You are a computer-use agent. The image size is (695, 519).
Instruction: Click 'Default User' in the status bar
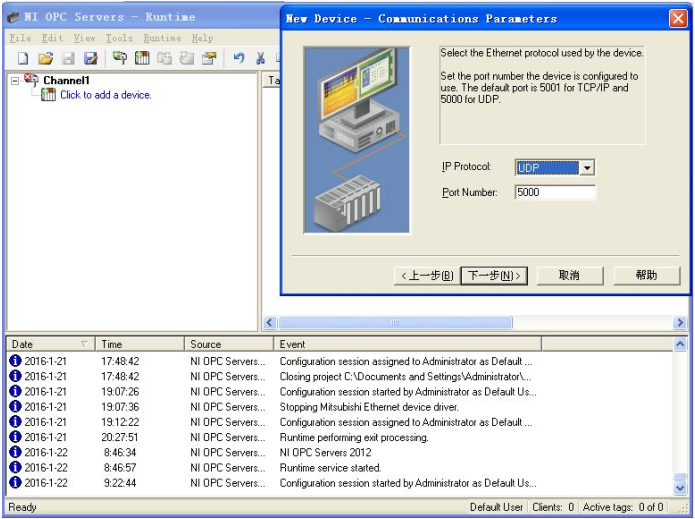point(496,507)
